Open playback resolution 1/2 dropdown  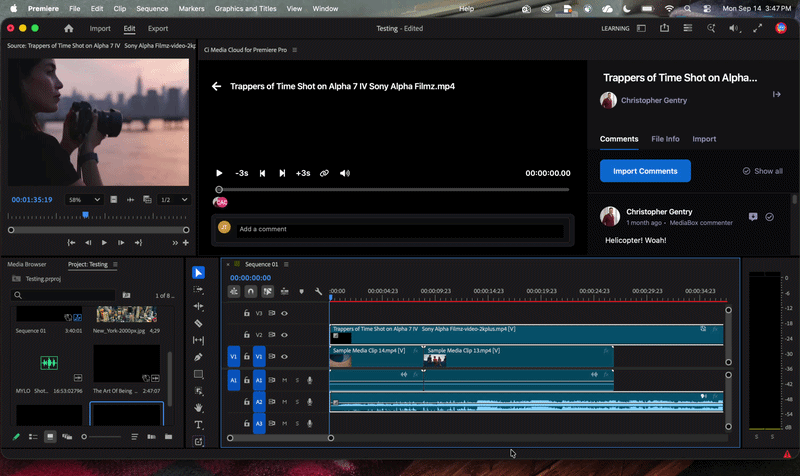[x=173, y=199]
